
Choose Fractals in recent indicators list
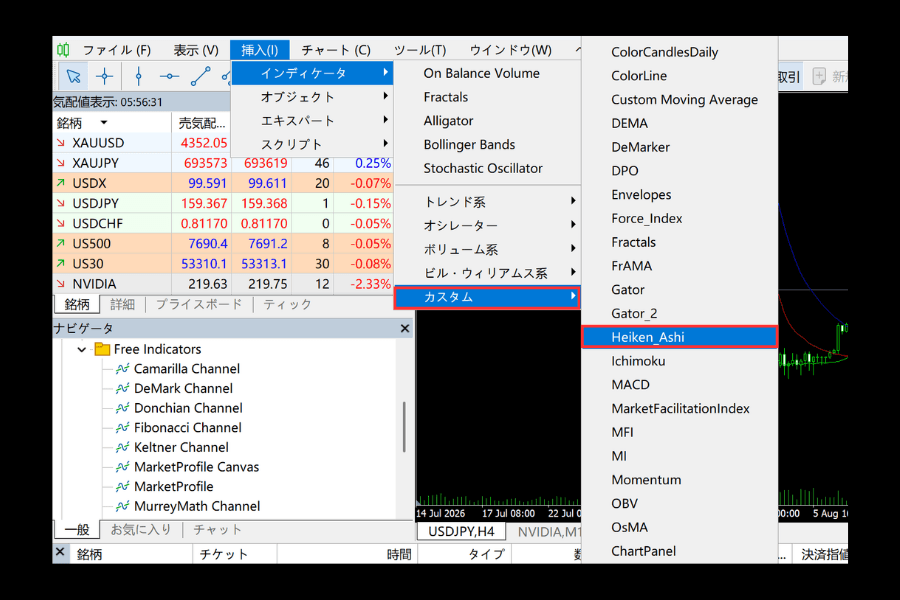[x=488, y=97]
